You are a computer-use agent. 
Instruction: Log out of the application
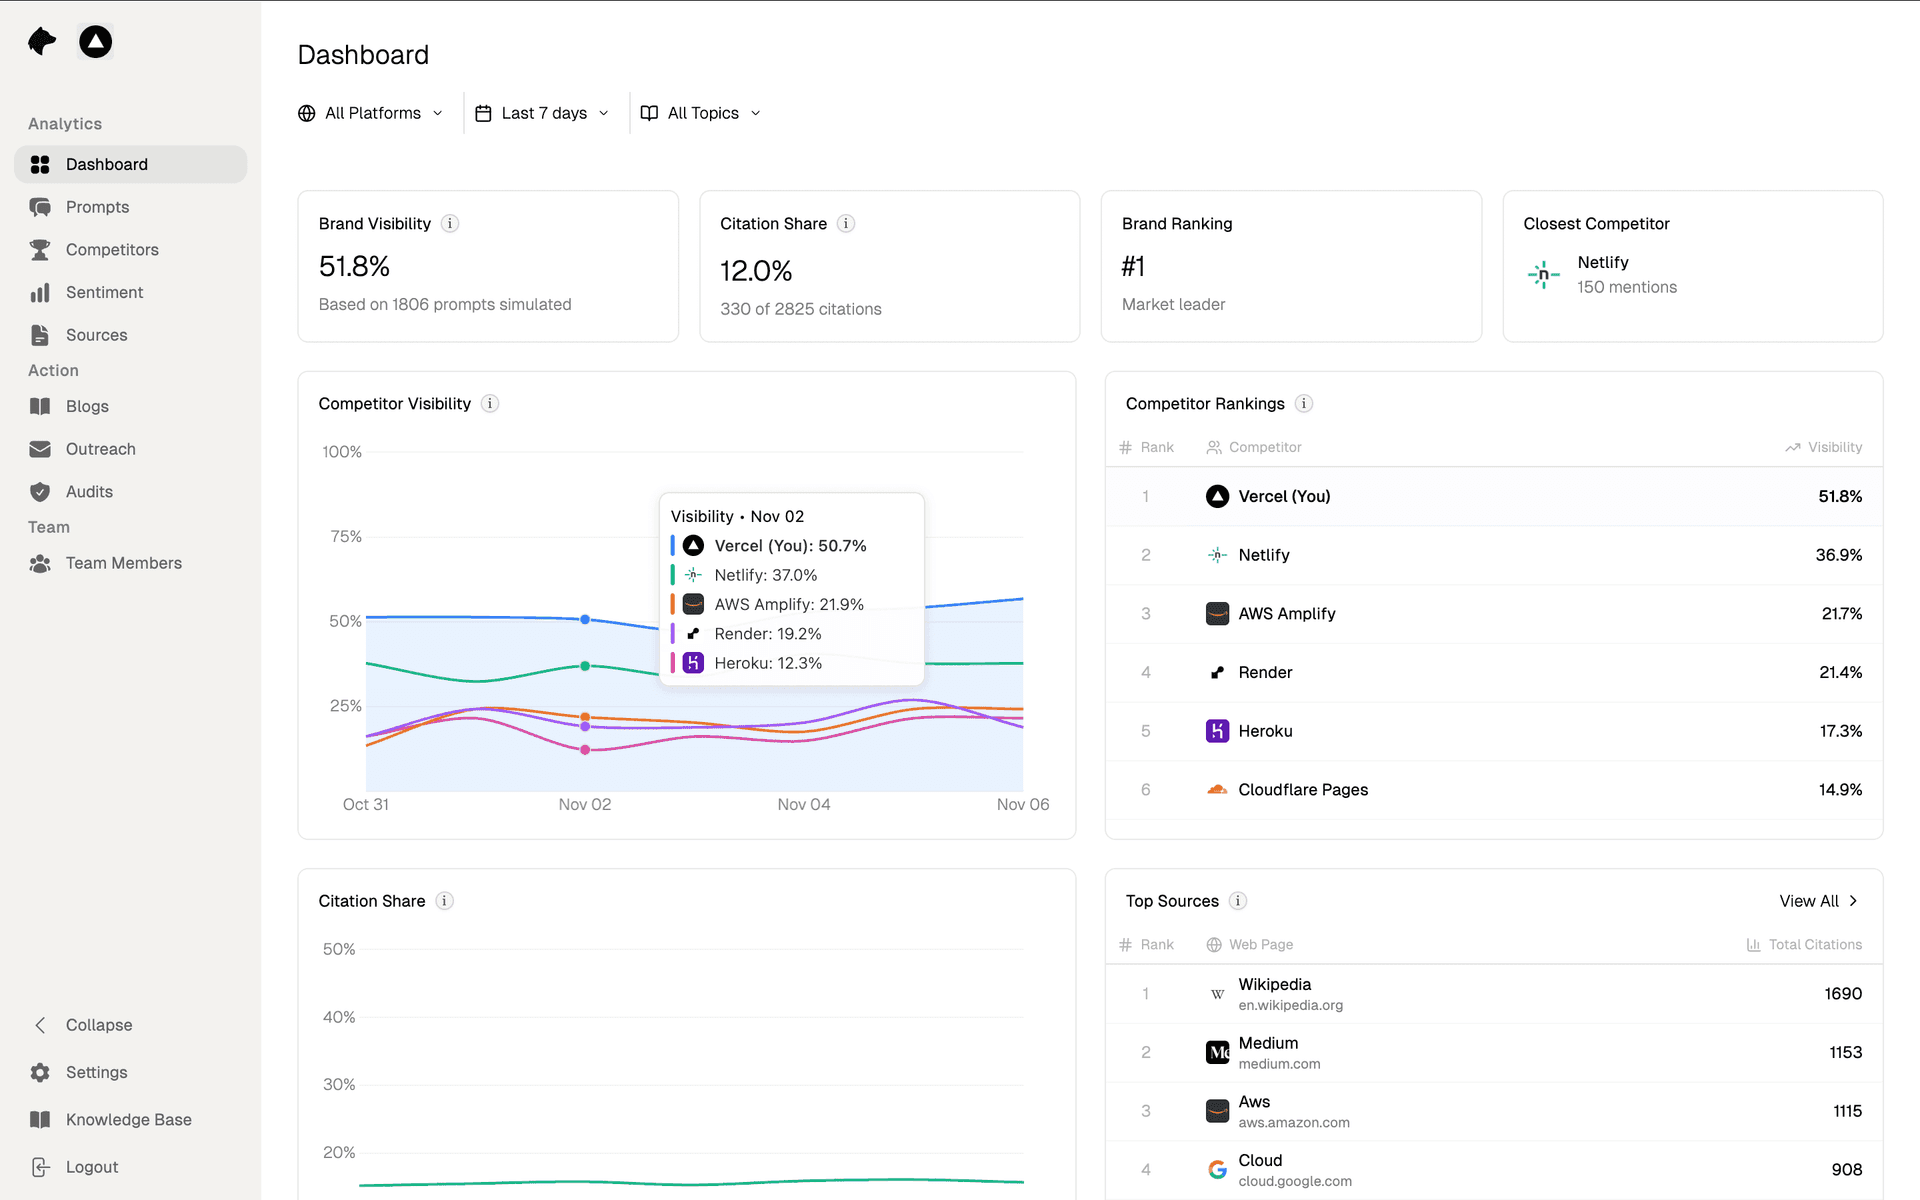coord(91,1166)
